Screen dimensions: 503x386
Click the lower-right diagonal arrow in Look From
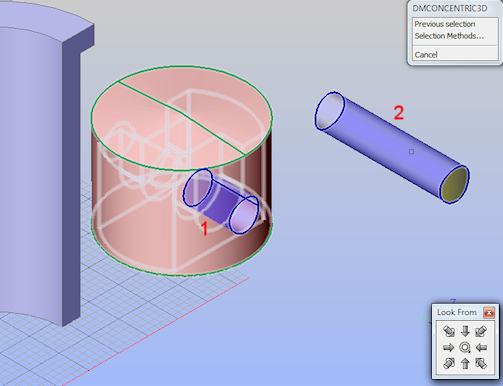(x=481, y=363)
